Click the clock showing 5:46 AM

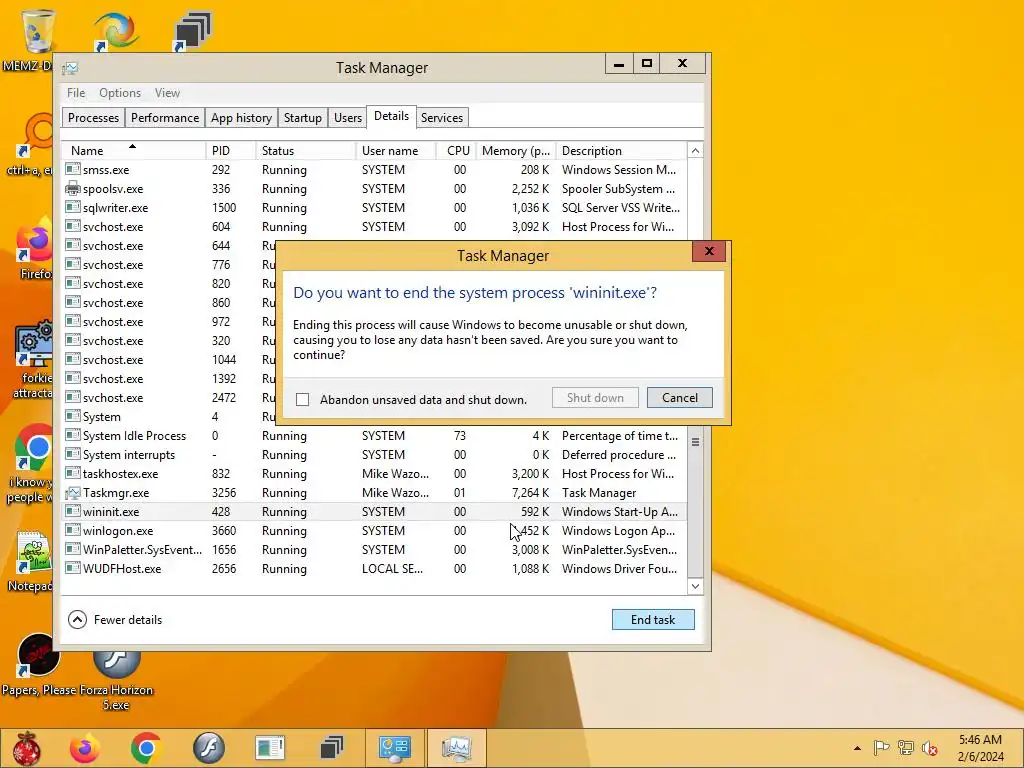click(x=980, y=748)
